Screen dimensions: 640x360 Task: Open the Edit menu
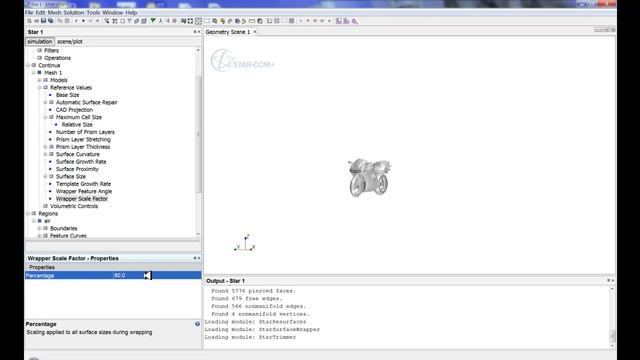click(40, 13)
